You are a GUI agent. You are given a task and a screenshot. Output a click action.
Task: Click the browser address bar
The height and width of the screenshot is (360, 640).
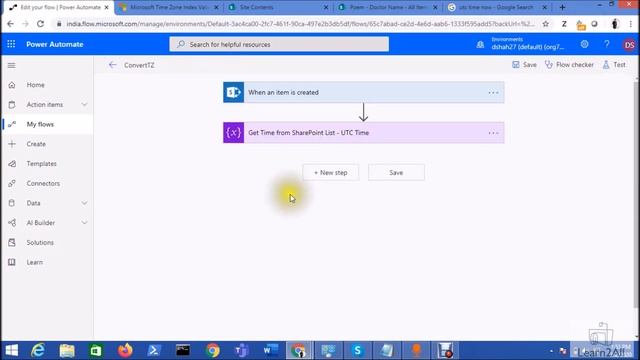[300, 24]
